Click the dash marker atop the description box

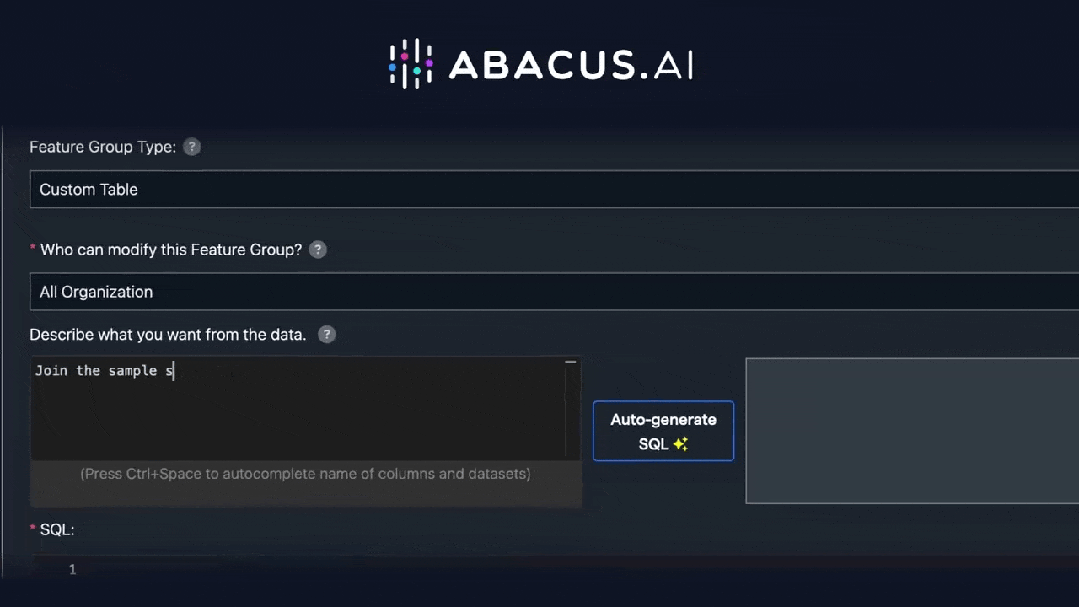tap(570, 362)
